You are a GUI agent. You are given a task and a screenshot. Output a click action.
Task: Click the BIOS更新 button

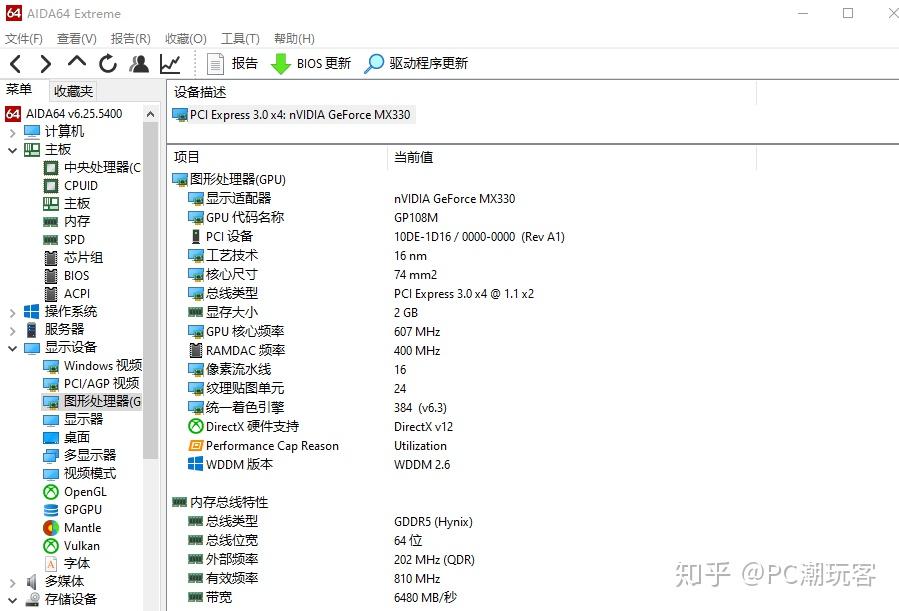pos(311,62)
